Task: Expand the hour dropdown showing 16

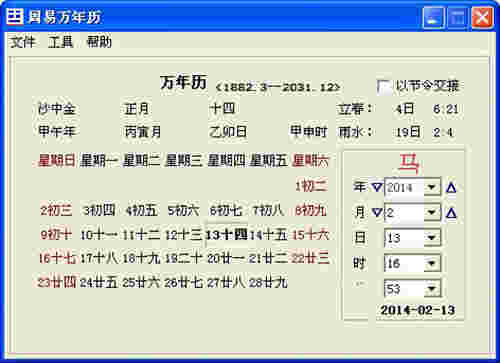Action: pos(432,263)
